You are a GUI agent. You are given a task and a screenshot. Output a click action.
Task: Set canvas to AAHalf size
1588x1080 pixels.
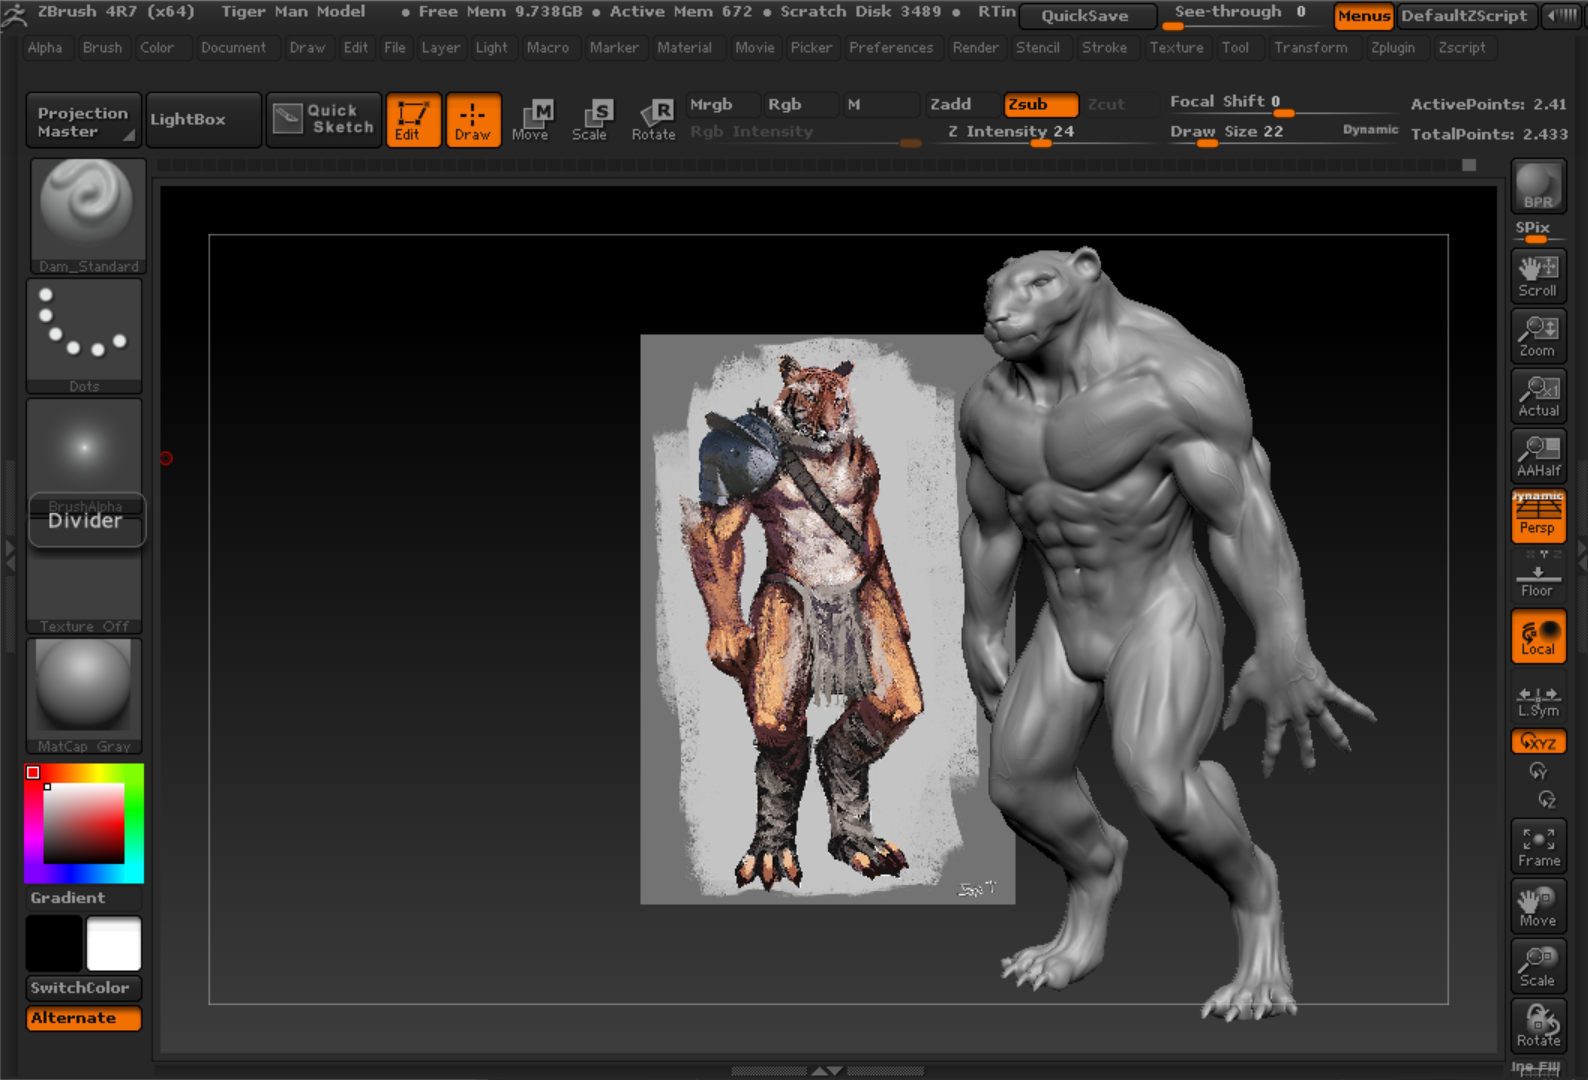pyautogui.click(x=1538, y=456)
